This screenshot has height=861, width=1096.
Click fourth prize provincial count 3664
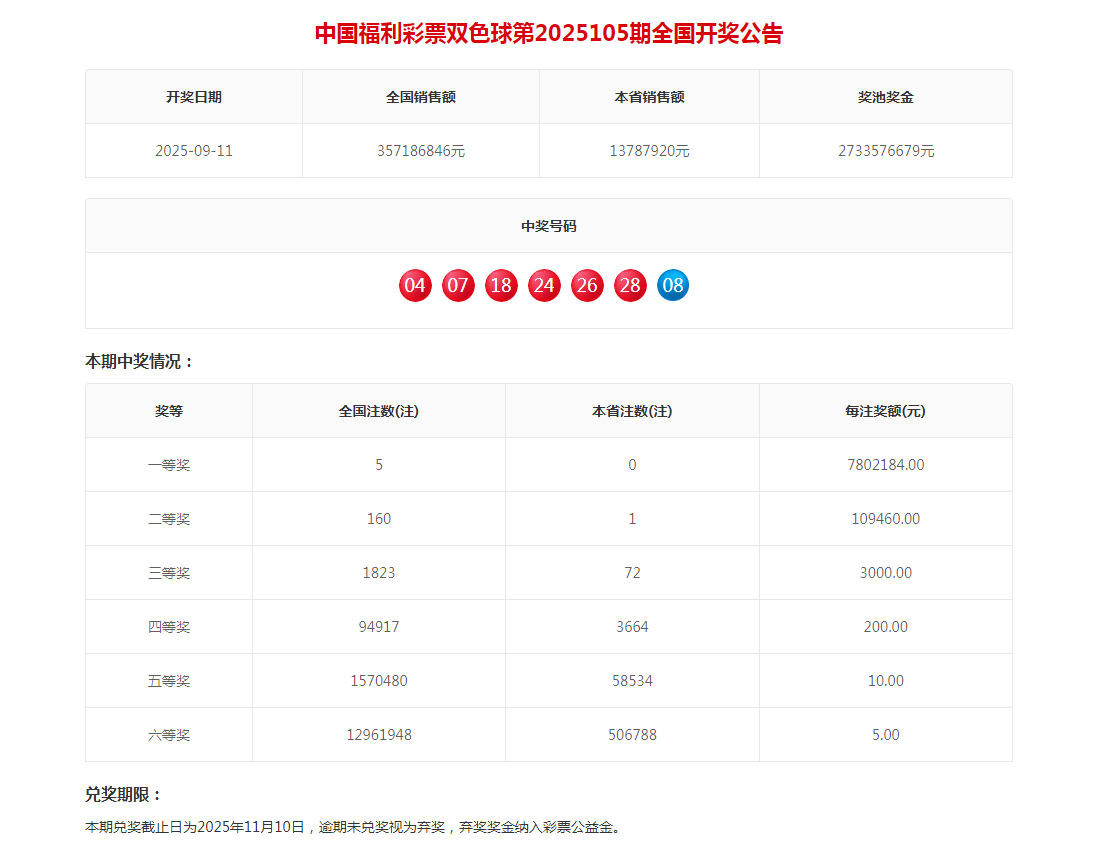point(632,627)
